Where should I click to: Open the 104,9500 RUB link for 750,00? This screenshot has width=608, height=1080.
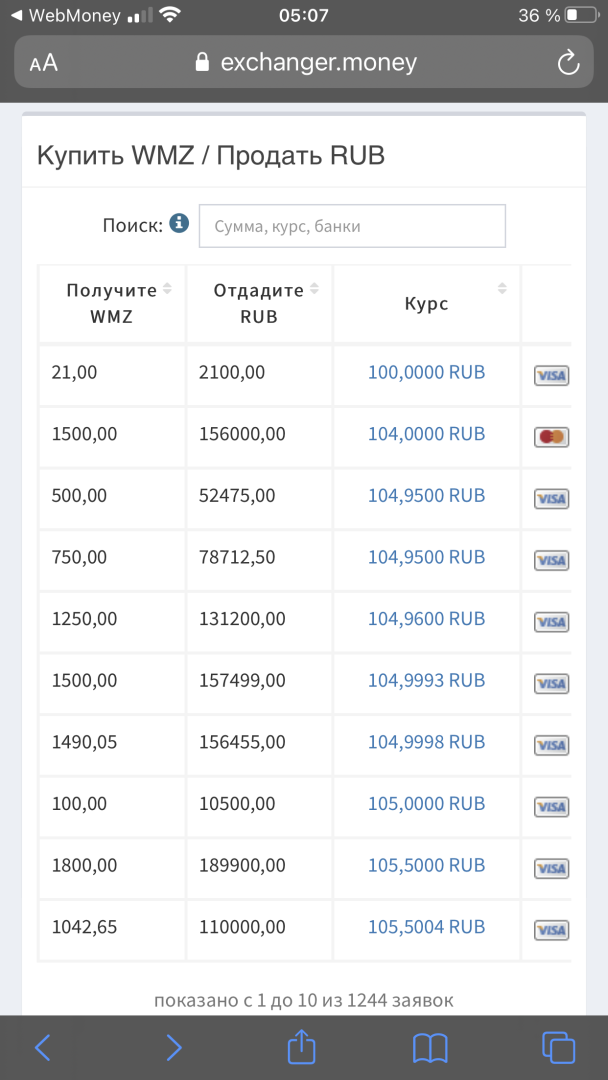426,557
